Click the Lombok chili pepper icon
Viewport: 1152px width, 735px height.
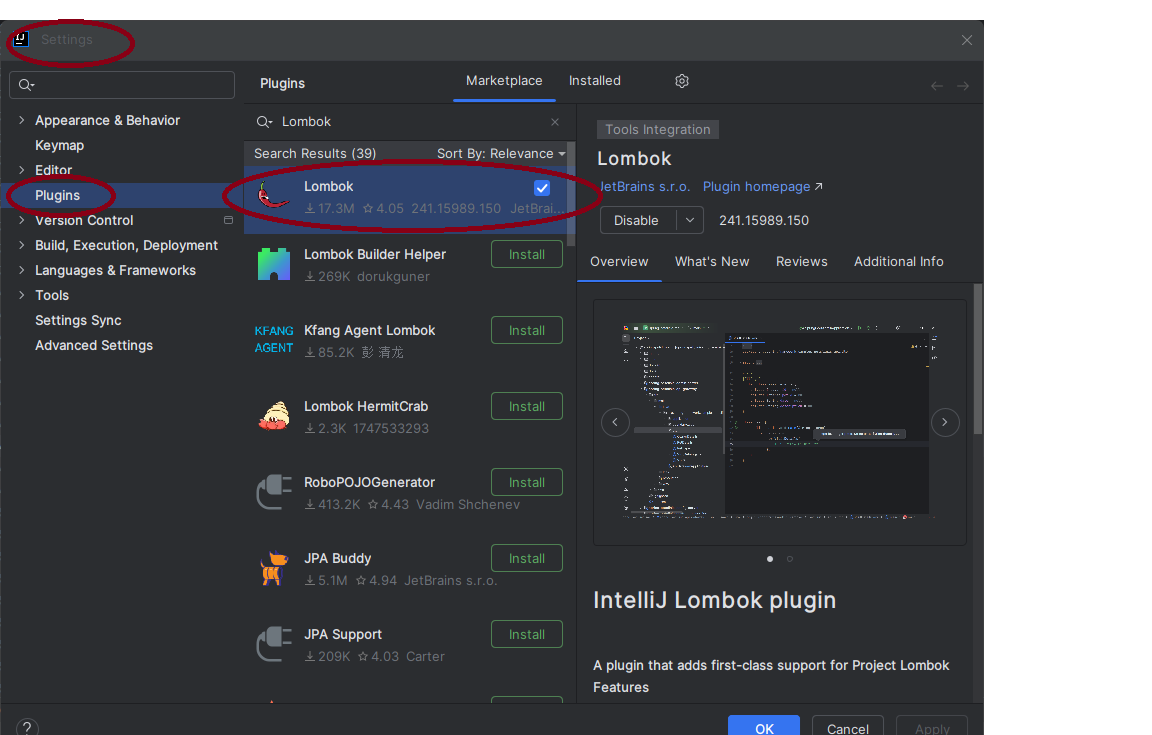coord(273,196)
